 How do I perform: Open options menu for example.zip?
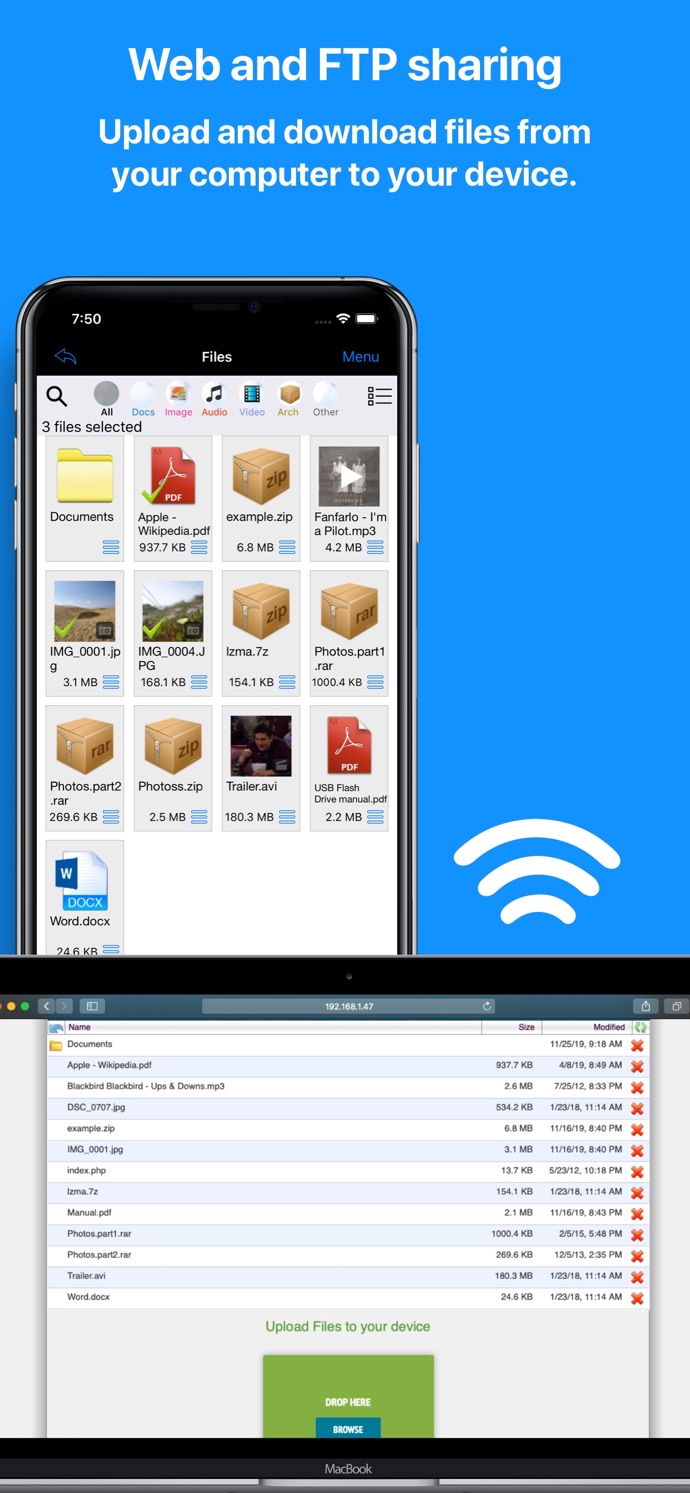point(287,548)
